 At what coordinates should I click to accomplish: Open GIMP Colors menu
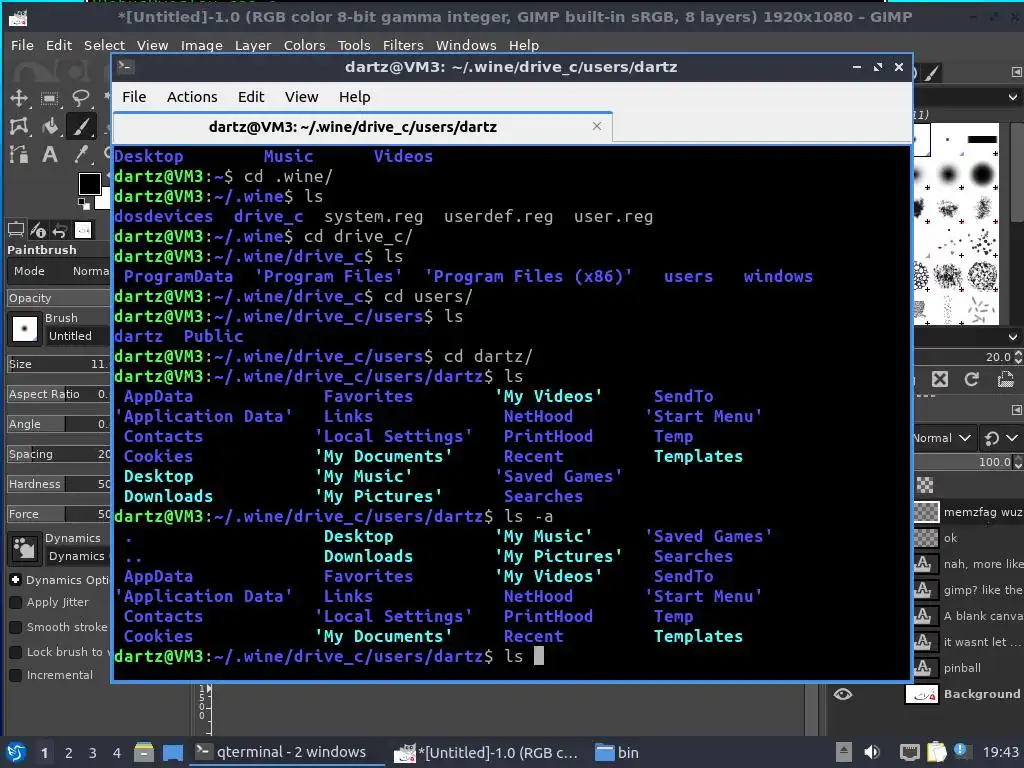click(304, 45)
